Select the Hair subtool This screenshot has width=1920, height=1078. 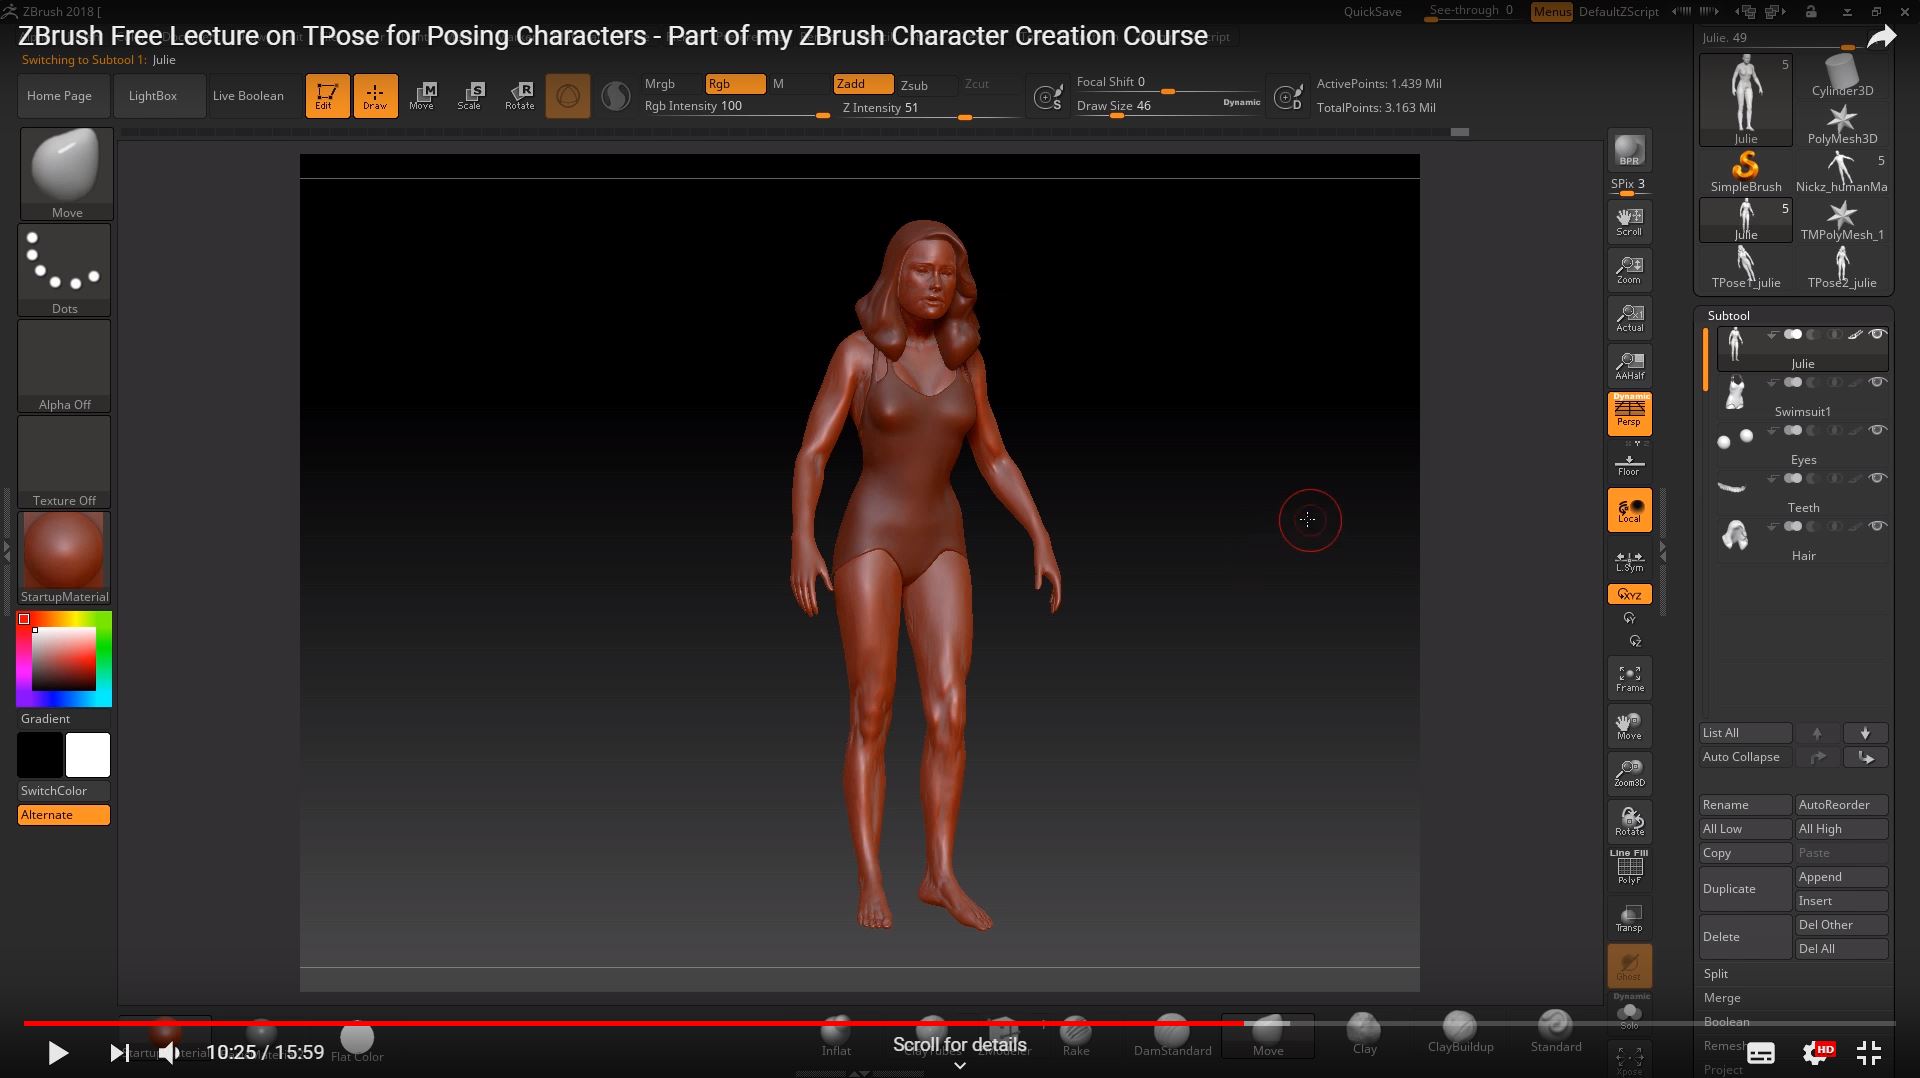pyautogui.click(x=1803, y=540)
